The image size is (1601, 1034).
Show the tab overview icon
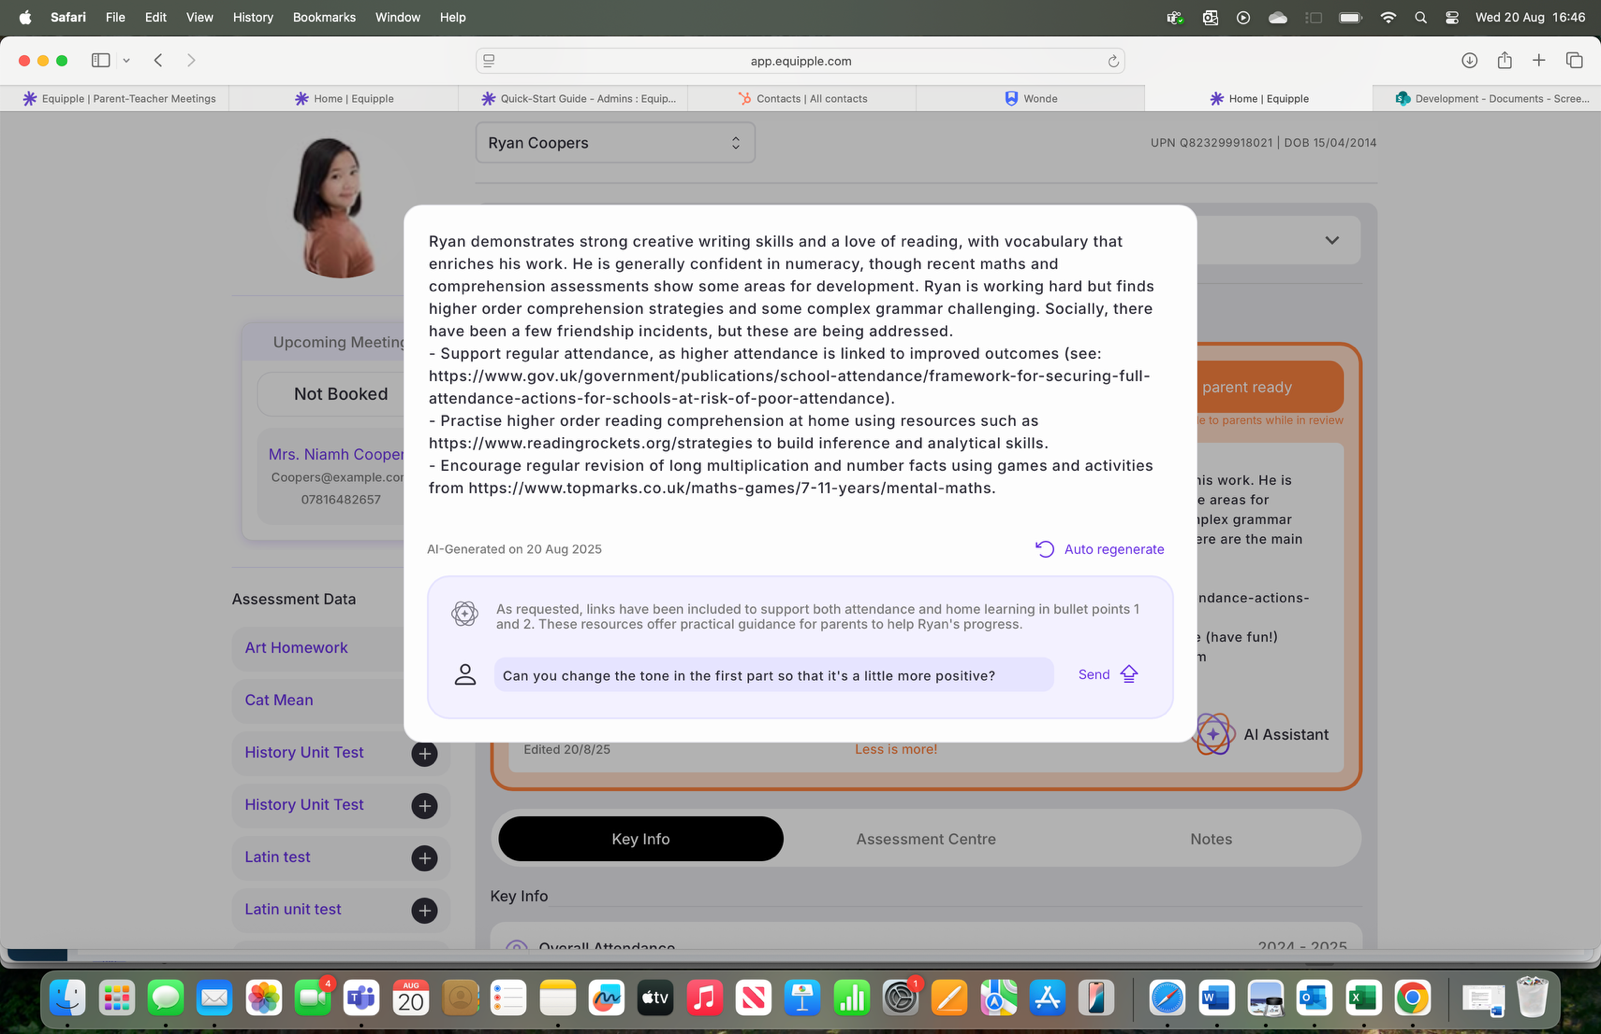(1574, 60)
